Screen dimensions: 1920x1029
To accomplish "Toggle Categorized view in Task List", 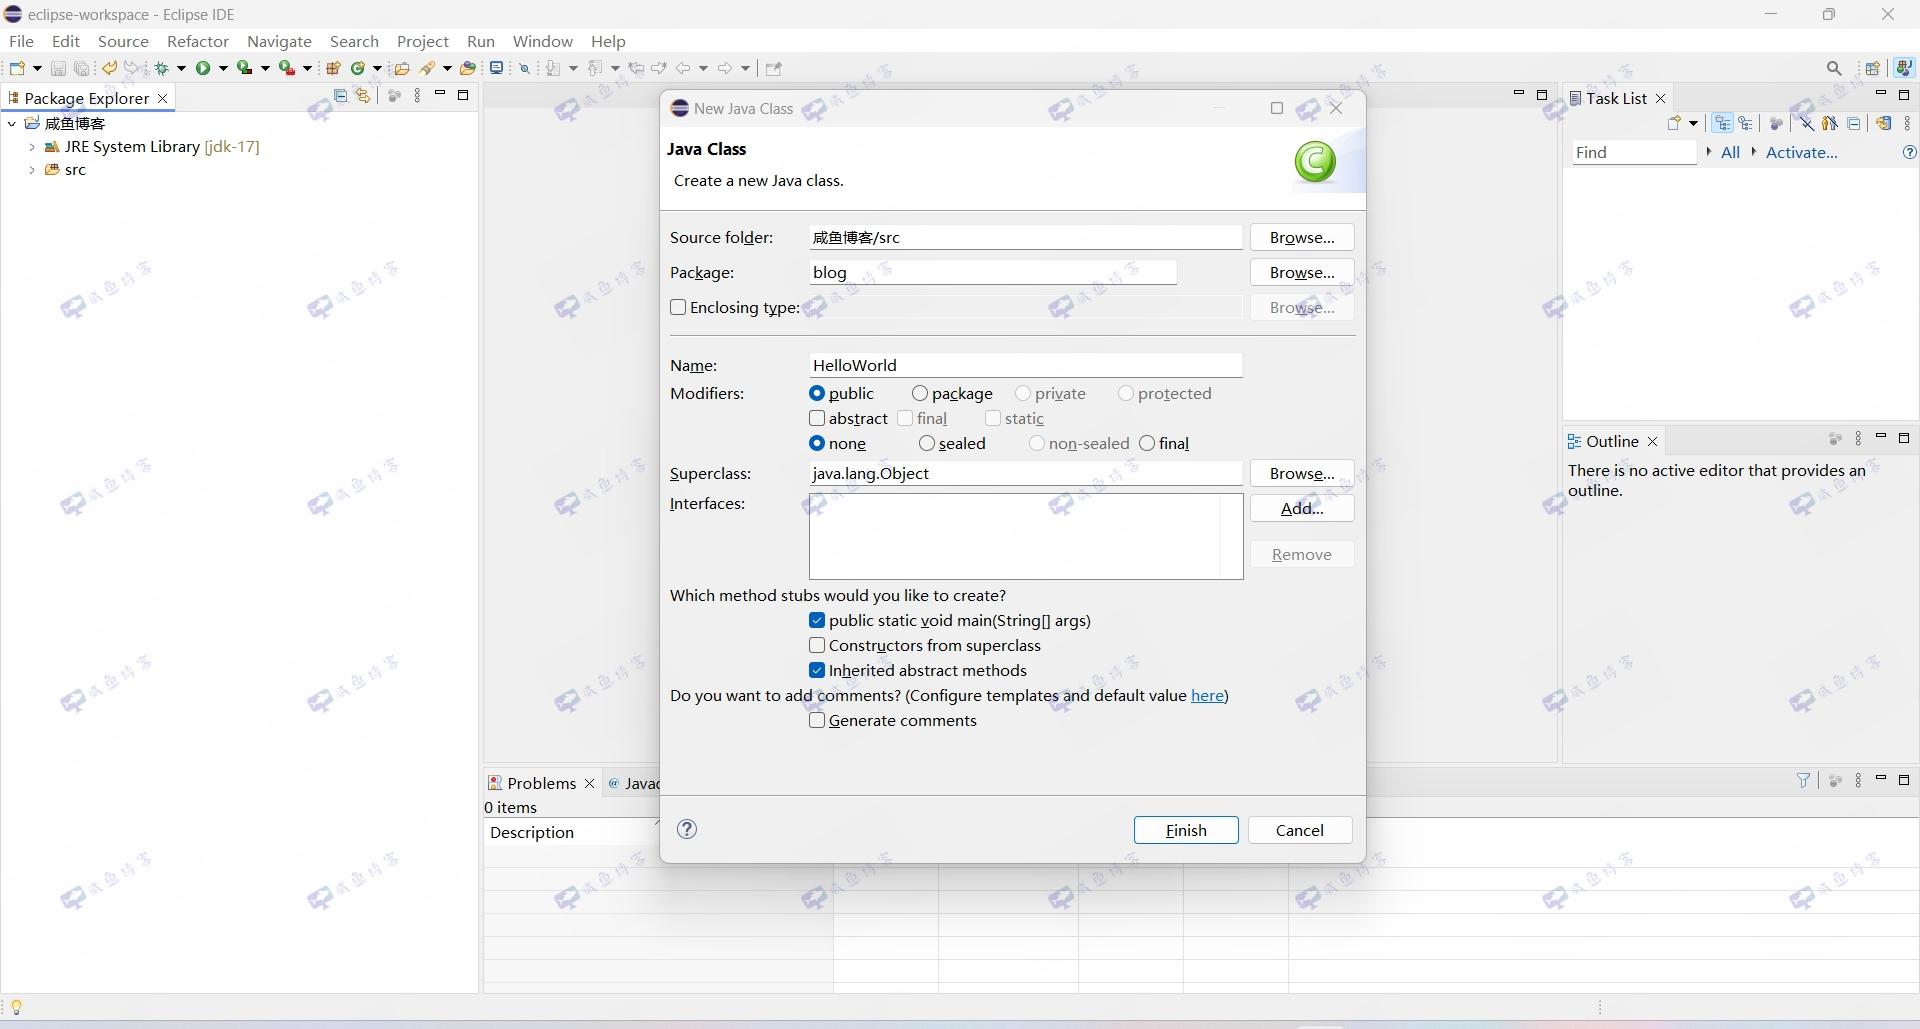I will (x=1722, y=123).
